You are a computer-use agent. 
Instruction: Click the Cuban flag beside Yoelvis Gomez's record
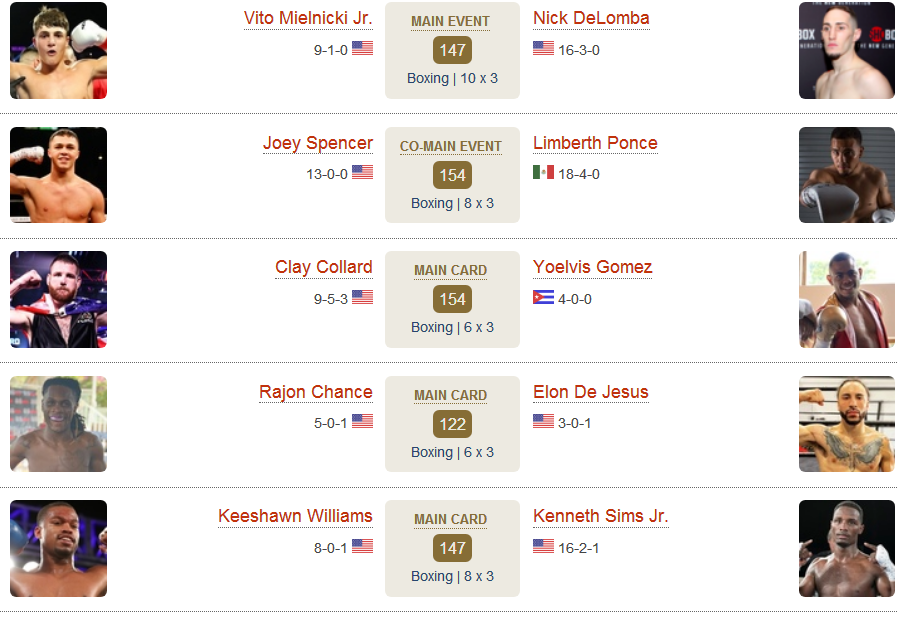pos(543,297)
